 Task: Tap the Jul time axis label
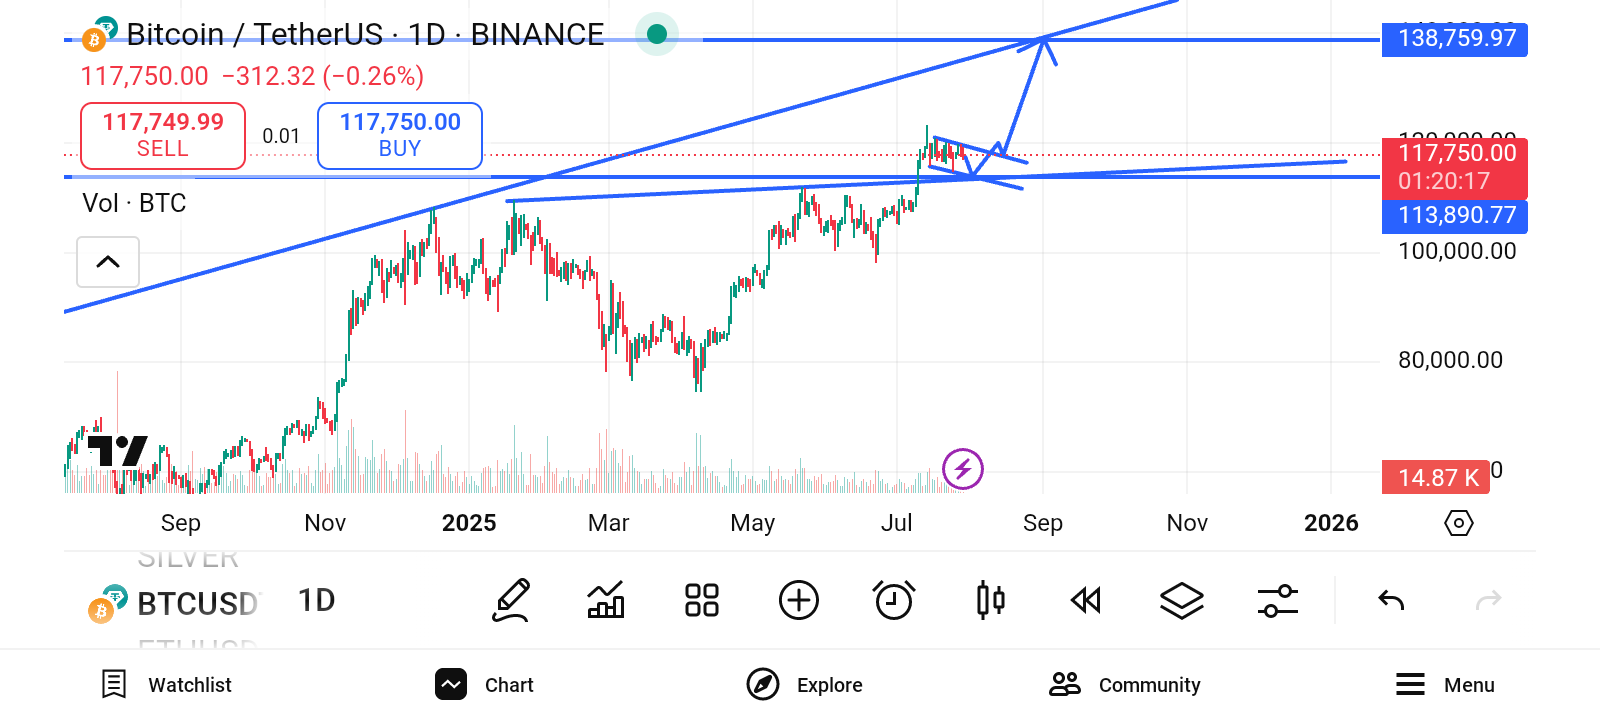click(x=897, y=523)
